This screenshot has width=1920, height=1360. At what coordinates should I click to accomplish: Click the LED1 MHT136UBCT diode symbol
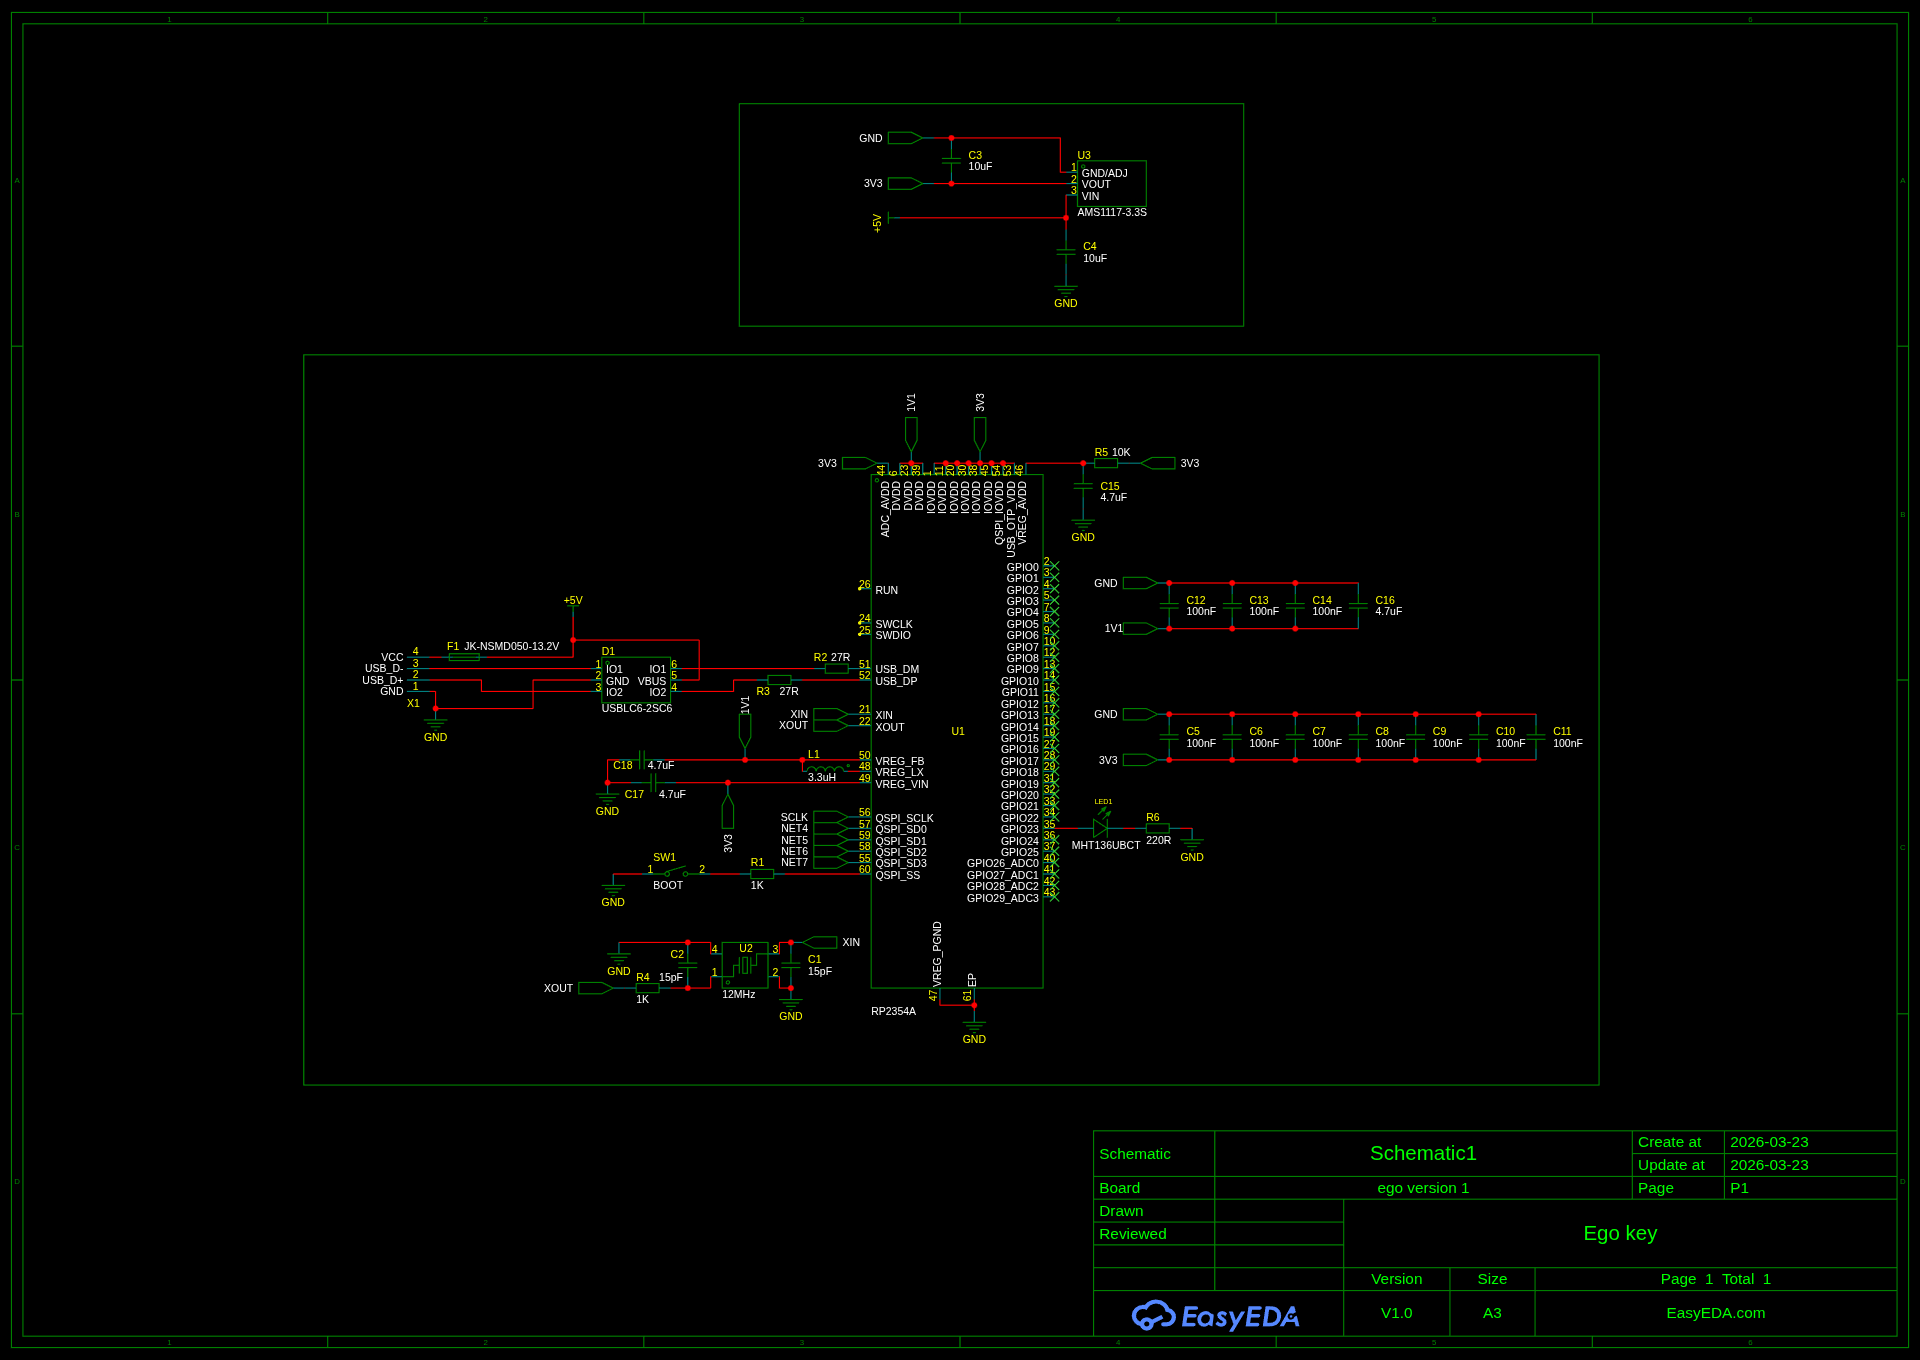coord(1101,828)
